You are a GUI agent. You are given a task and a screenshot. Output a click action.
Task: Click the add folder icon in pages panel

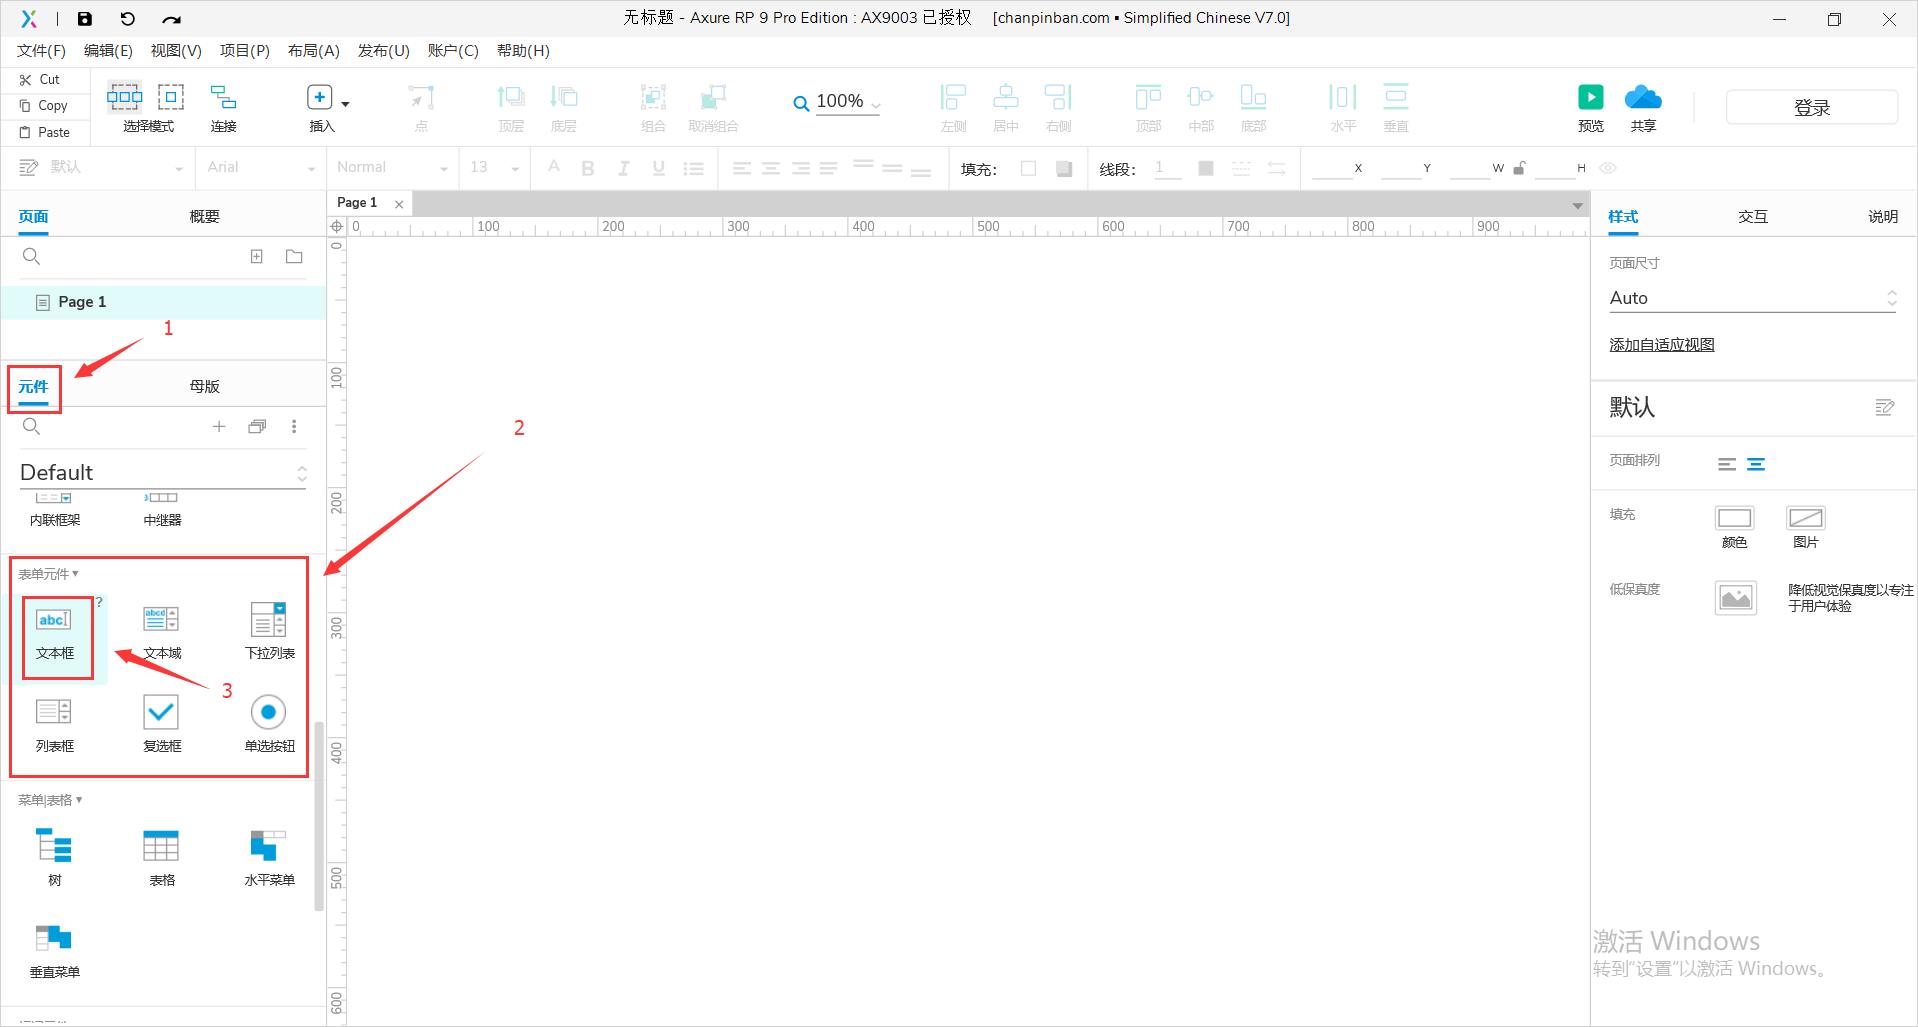pos(294,257)
